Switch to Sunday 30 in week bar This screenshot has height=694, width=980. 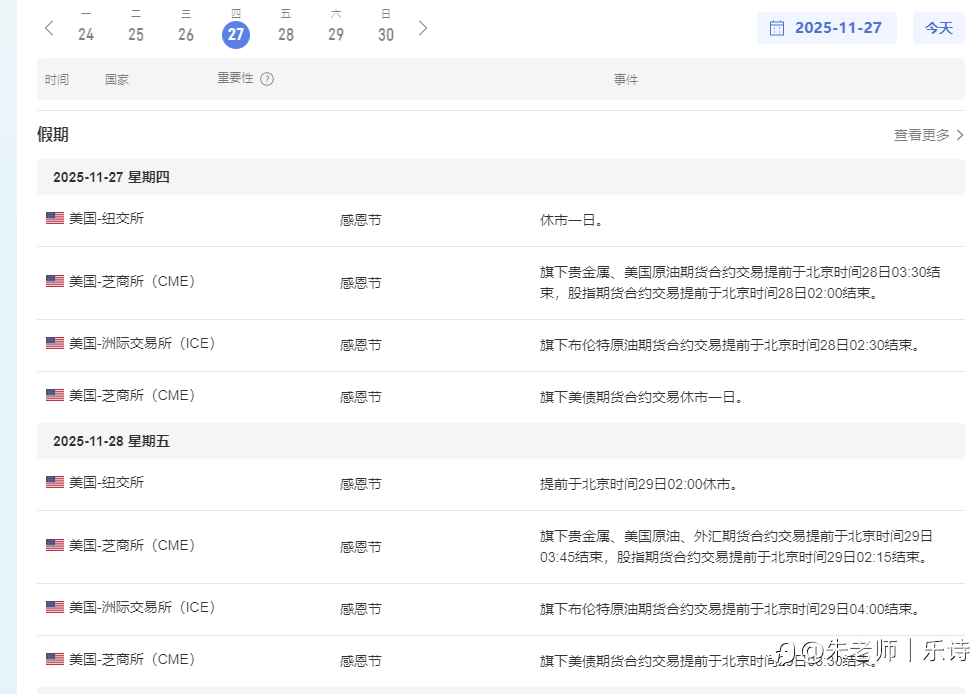[386, 34]
